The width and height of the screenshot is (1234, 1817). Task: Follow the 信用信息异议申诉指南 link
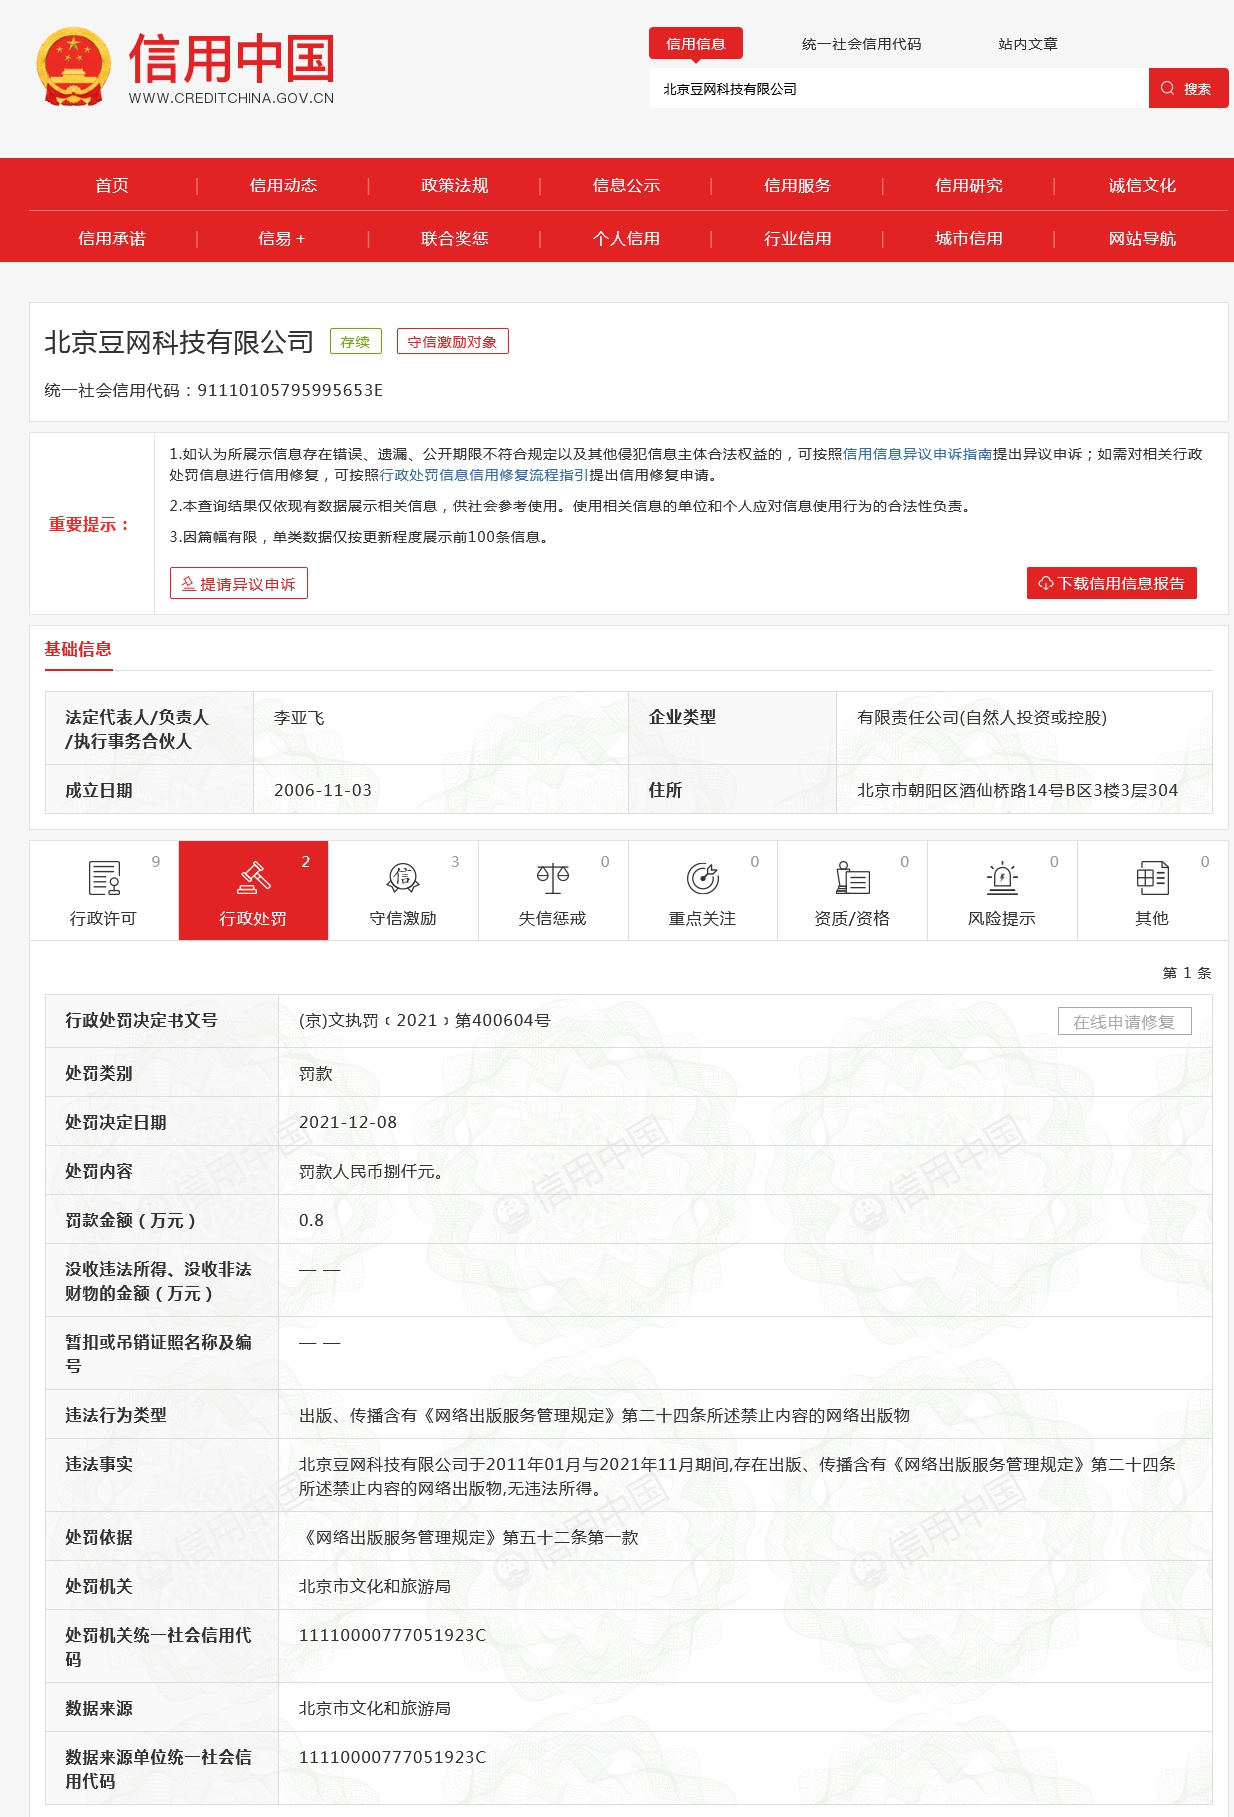(918, 454)
